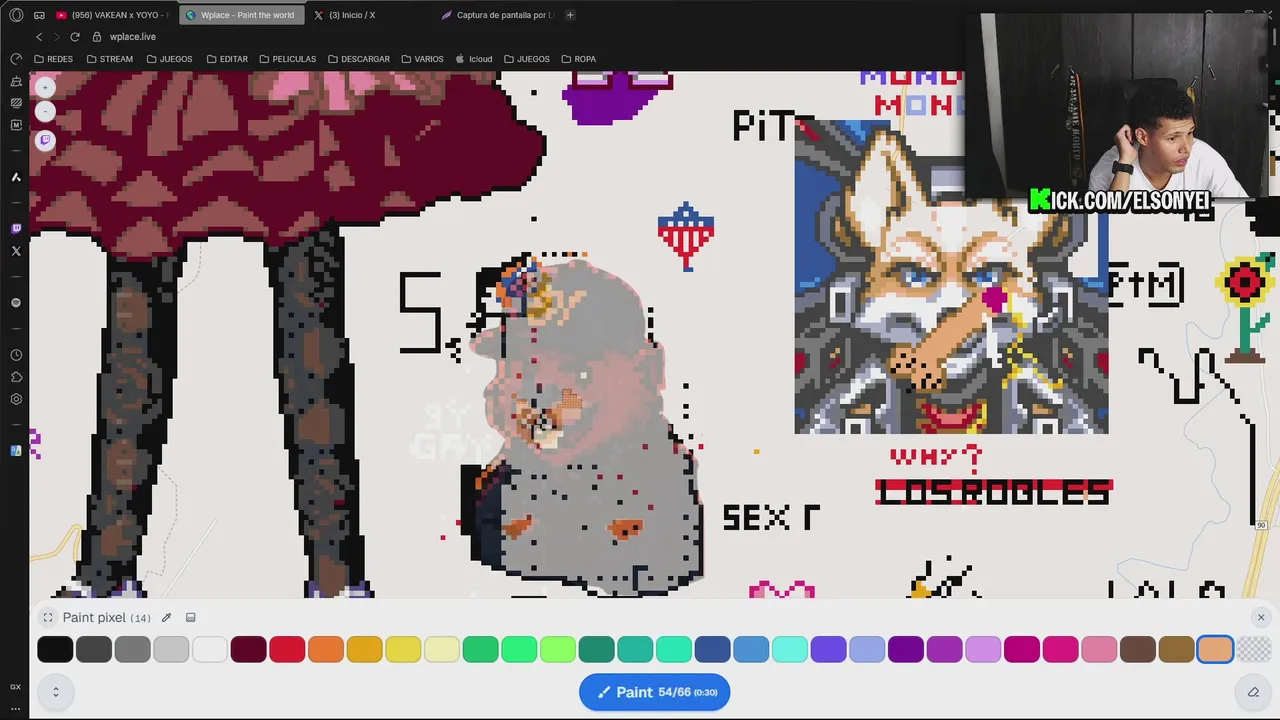Pick the pale yellow color swatch
The width and height of the screenshot is (1280, 720).
click(442, 650)
